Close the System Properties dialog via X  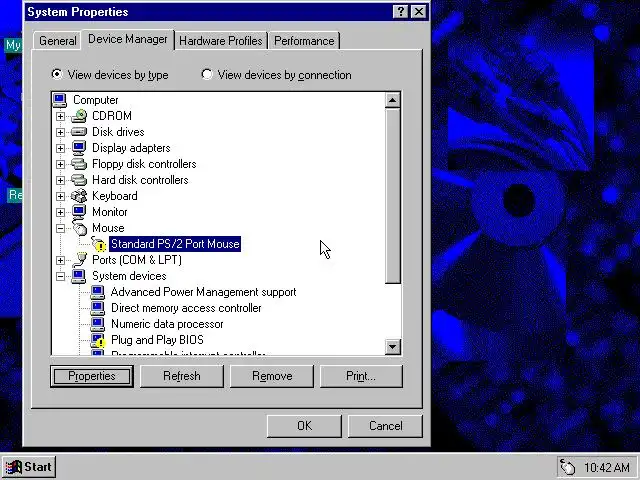click(419, 12)
